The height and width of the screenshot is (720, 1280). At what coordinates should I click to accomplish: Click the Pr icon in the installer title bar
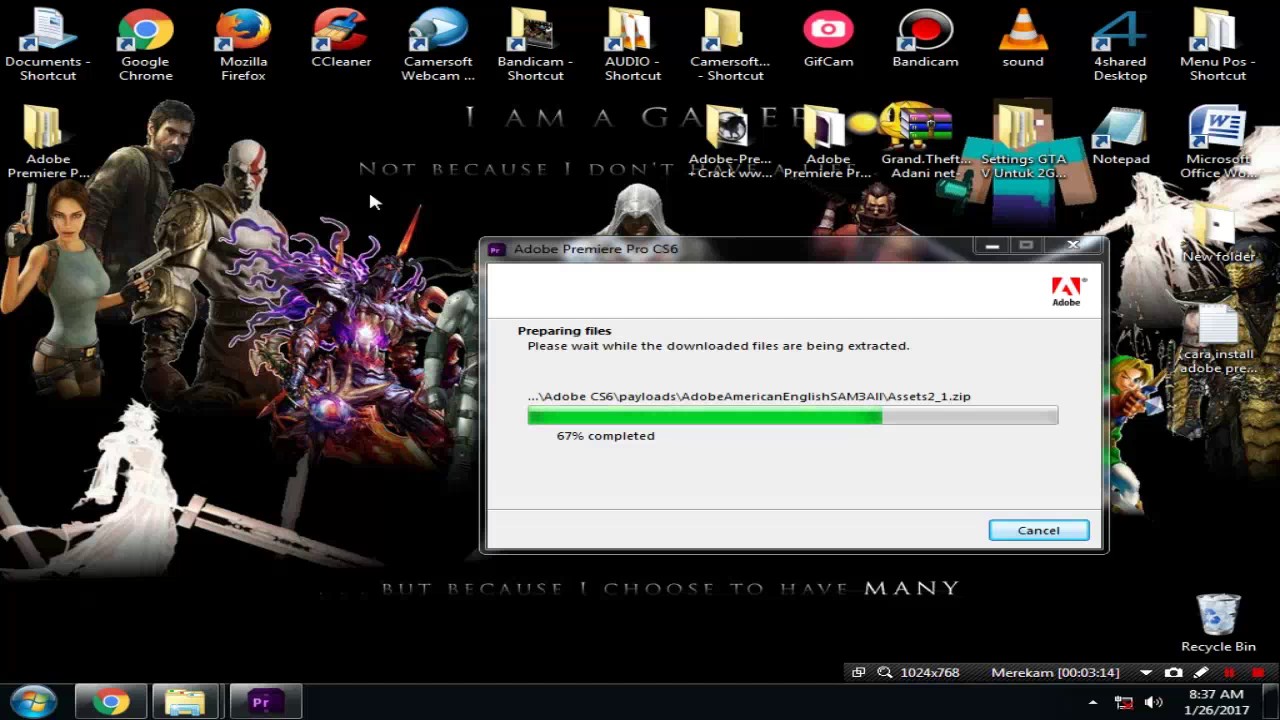(496, 249)
